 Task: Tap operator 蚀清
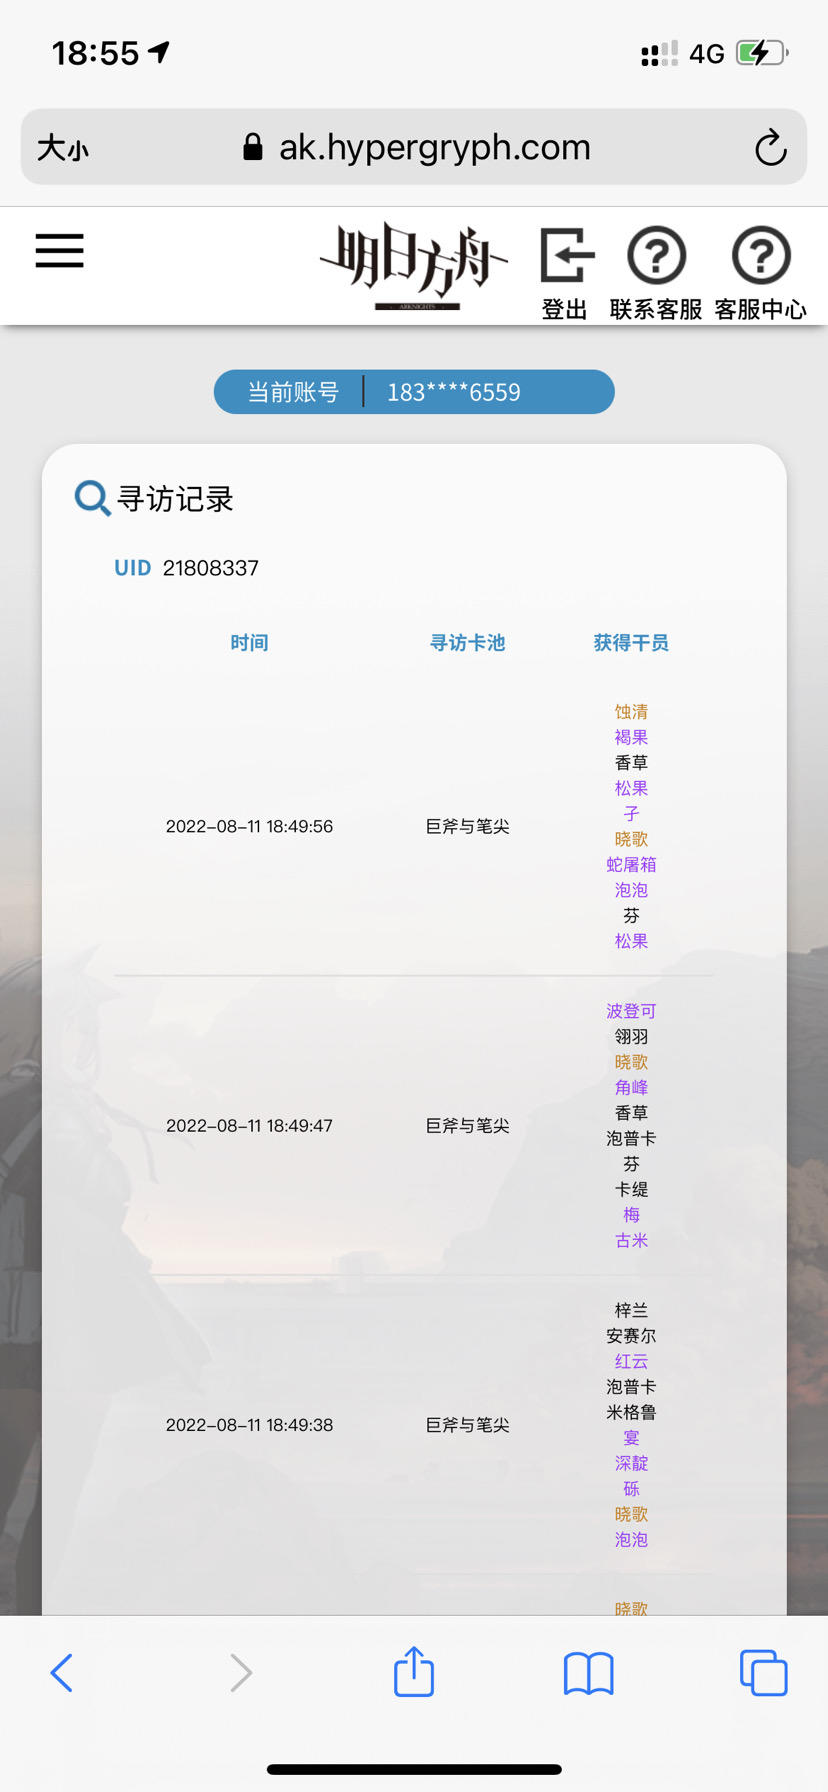631,712
